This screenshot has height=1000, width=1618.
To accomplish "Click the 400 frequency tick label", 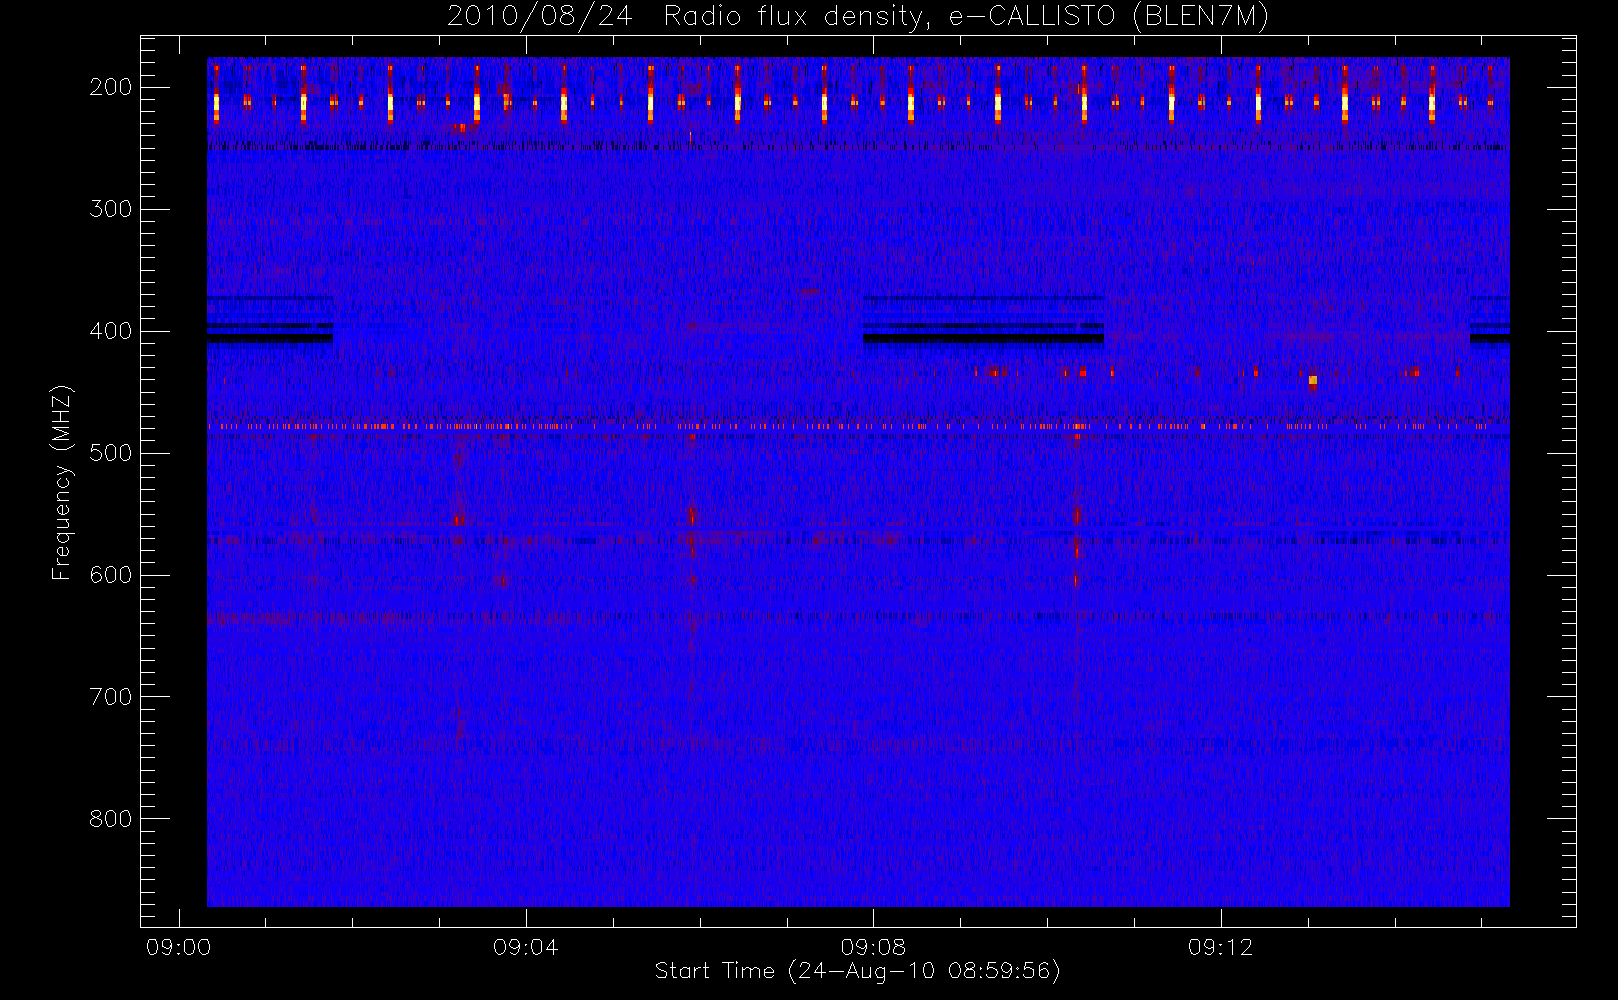I will pyautogui.click(x=110, y=331).
